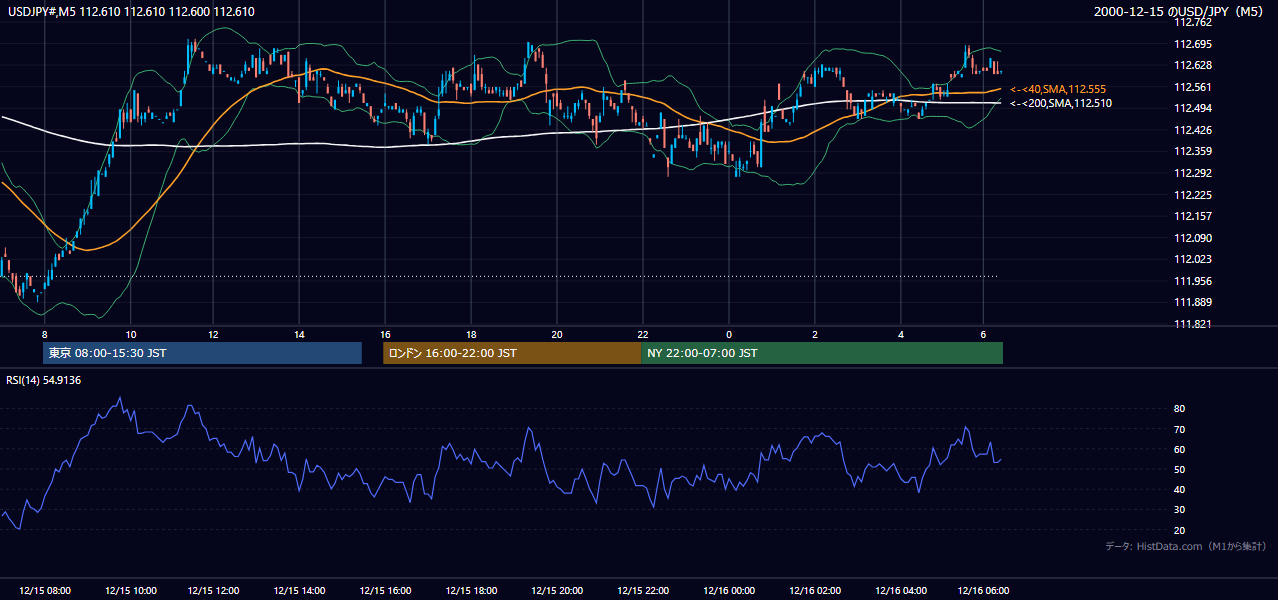The image size is (1278, 600).
Task: Click the 12/16 00:00 time axis label
Action: [x=729, y=590]
